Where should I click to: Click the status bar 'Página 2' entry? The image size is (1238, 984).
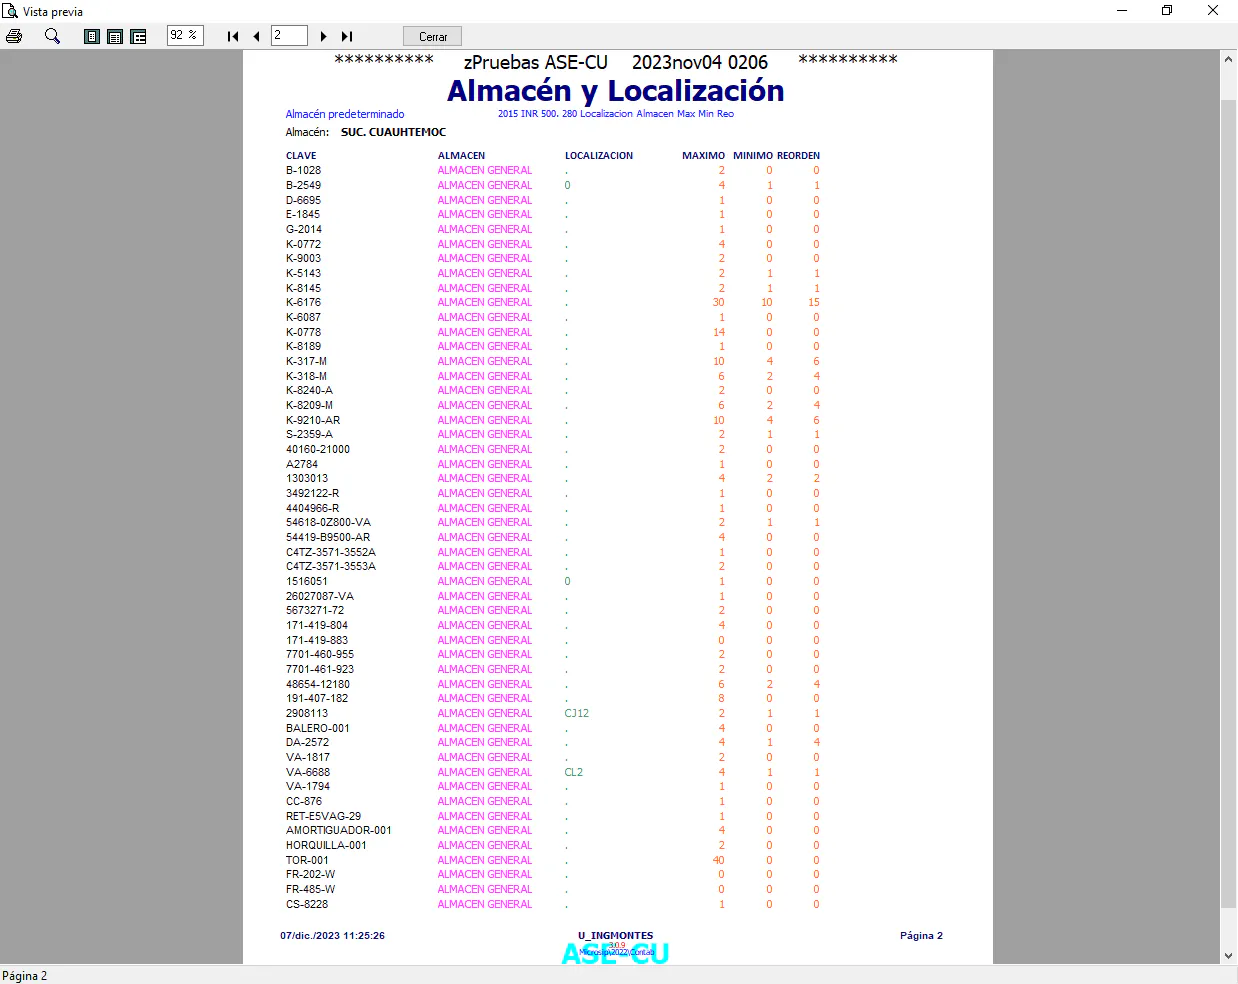pos(25,976)
